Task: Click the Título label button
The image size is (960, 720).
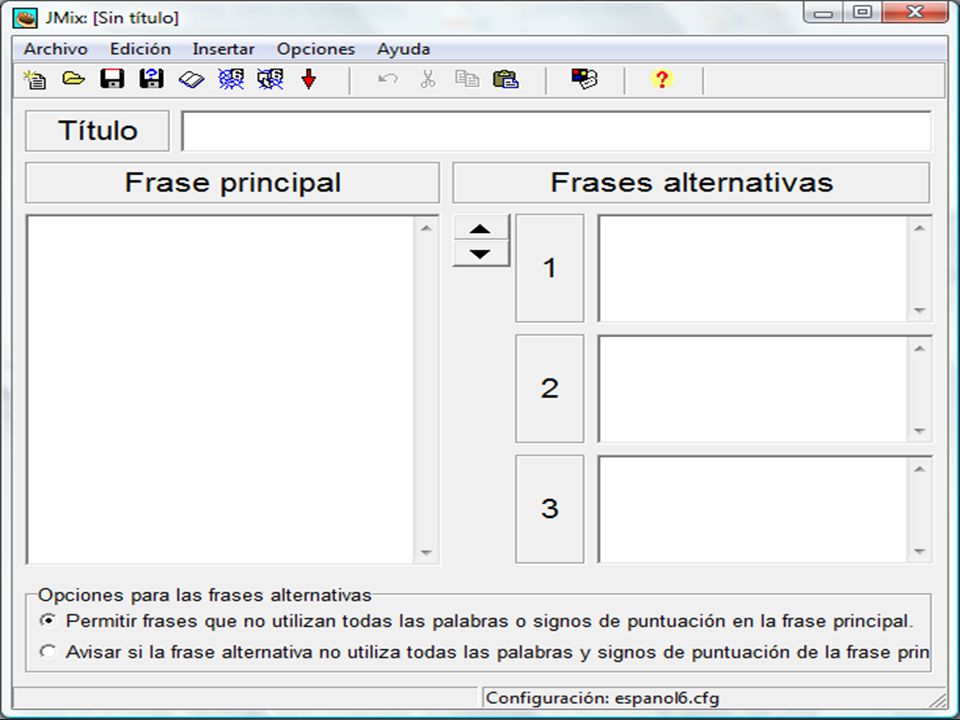Action: point(97,130)
